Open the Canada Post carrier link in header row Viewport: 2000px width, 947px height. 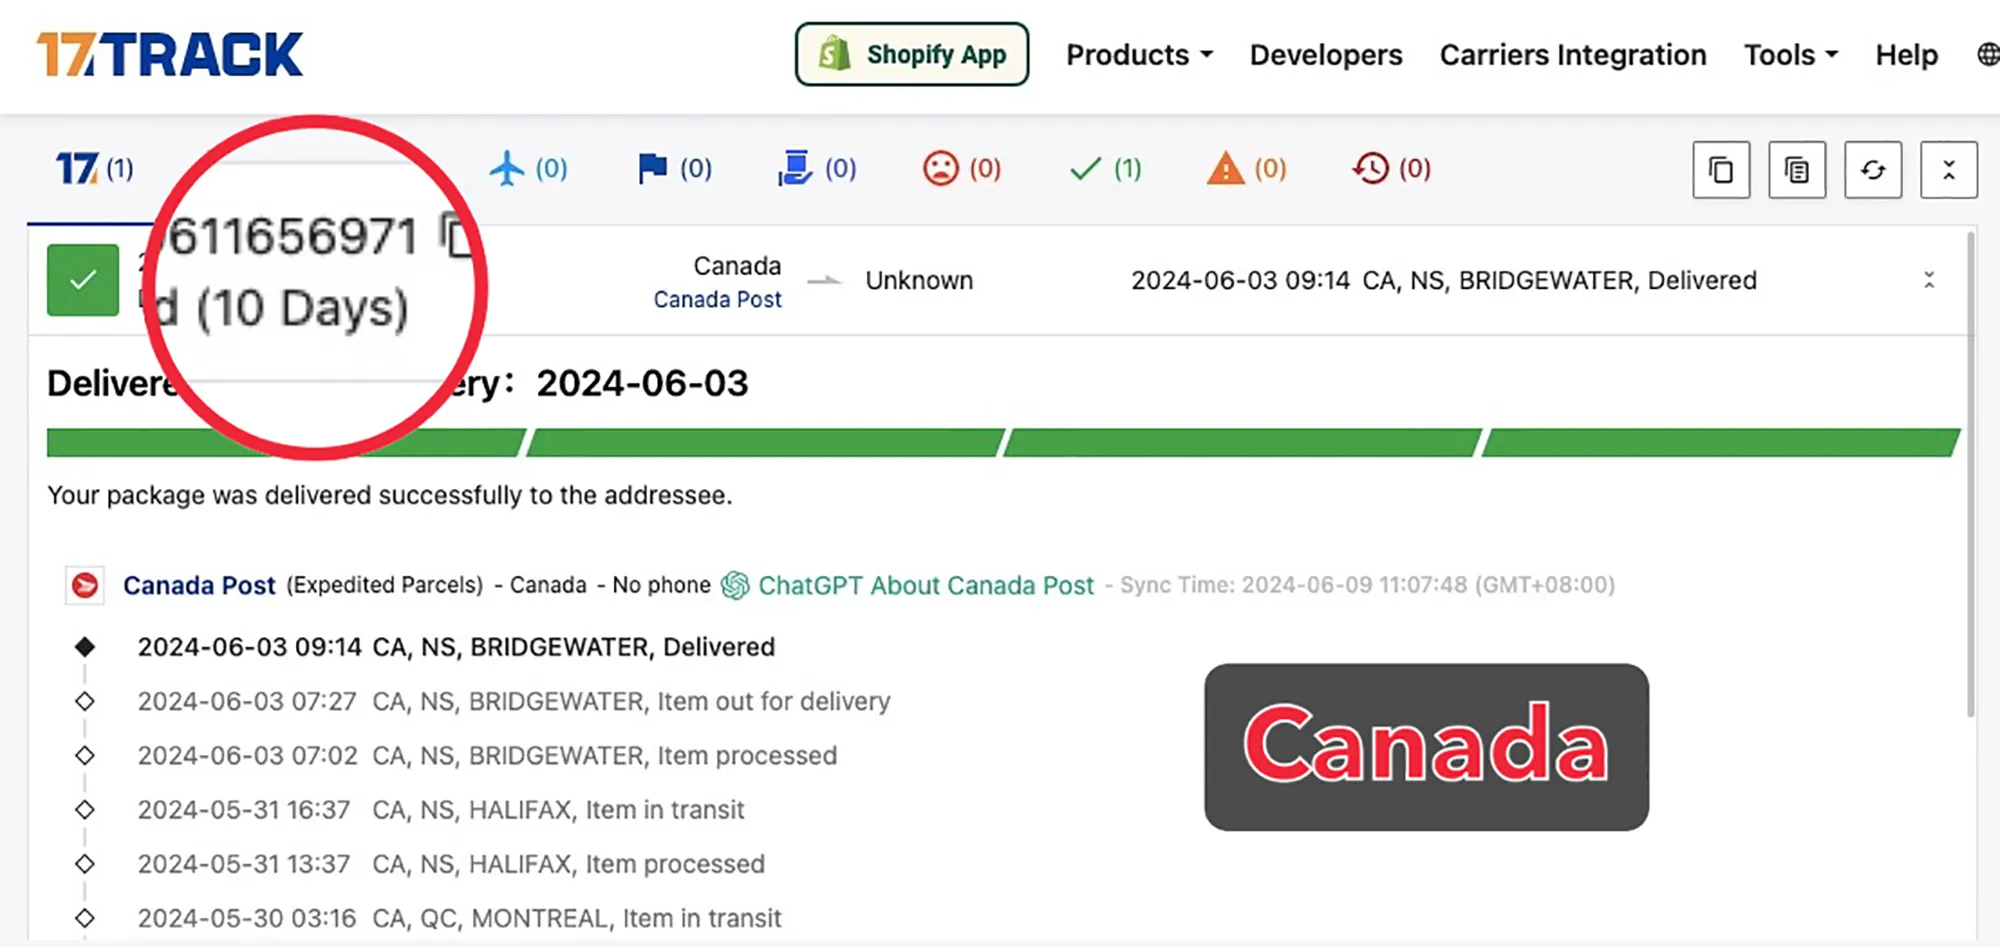click(x=717, y=299)
